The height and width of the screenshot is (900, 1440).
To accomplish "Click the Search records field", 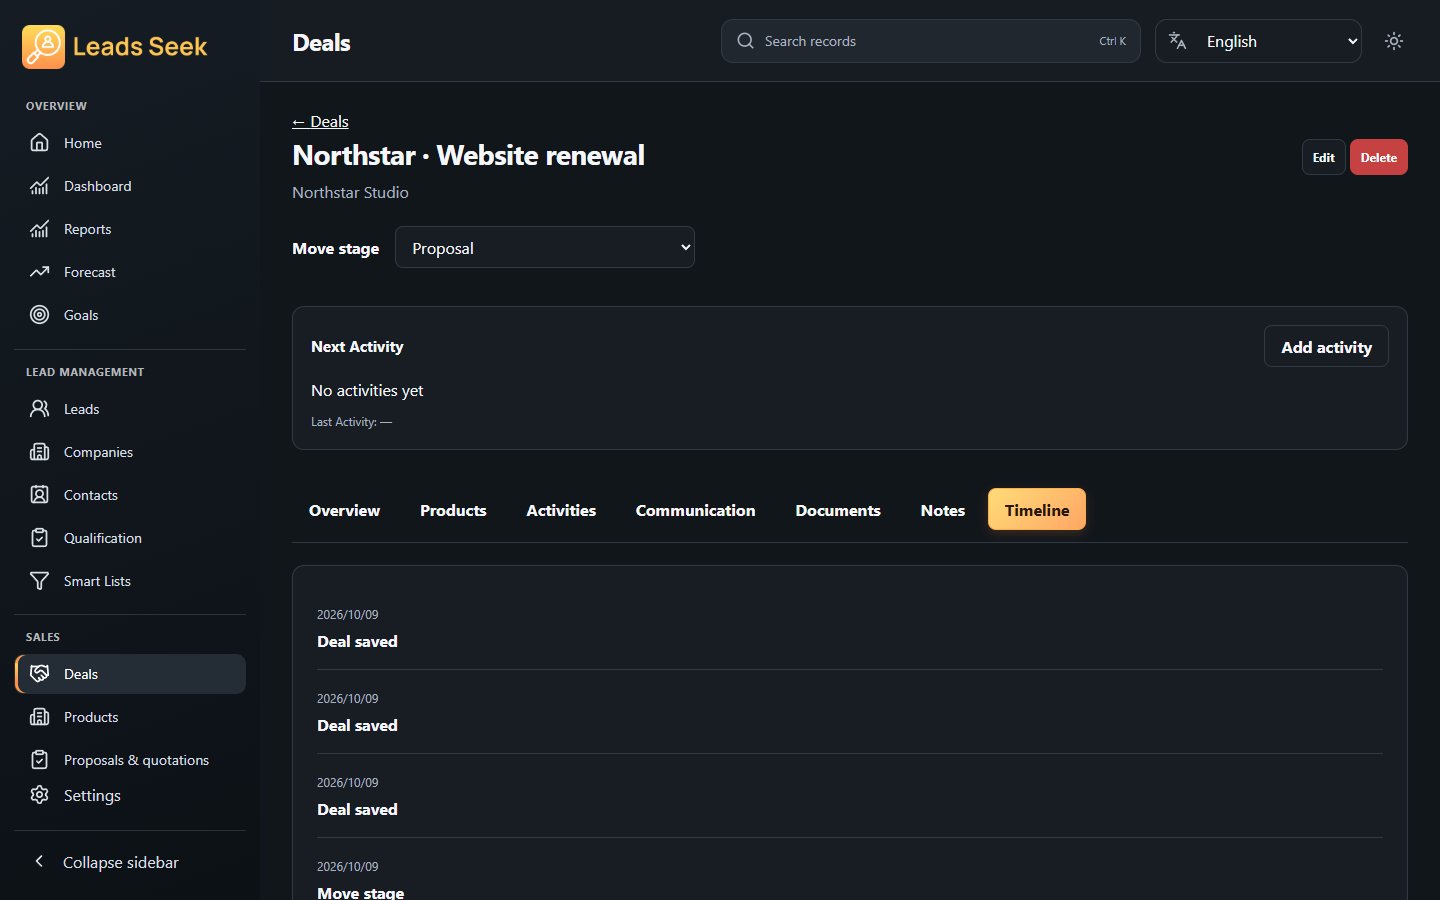I will [x=930, y=41].
